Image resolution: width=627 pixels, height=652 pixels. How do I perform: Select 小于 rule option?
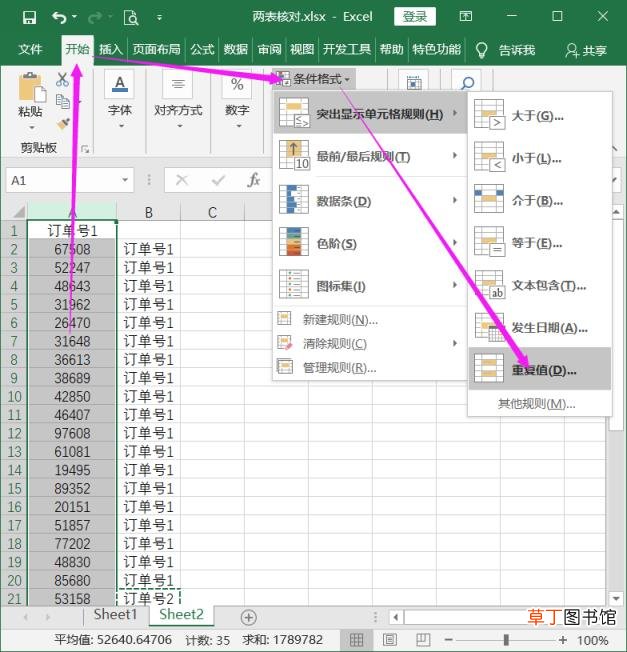pyautogui.click(x=540, y=157)
